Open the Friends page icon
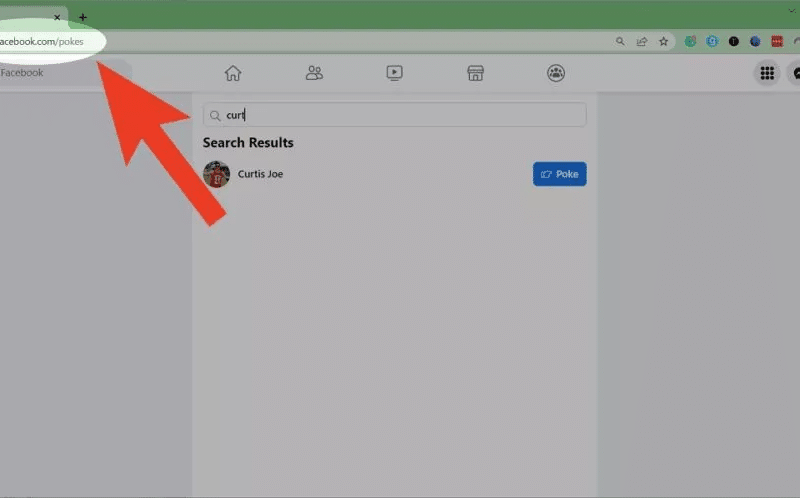This screenshot has height=498, width=800. click(314, 73)
